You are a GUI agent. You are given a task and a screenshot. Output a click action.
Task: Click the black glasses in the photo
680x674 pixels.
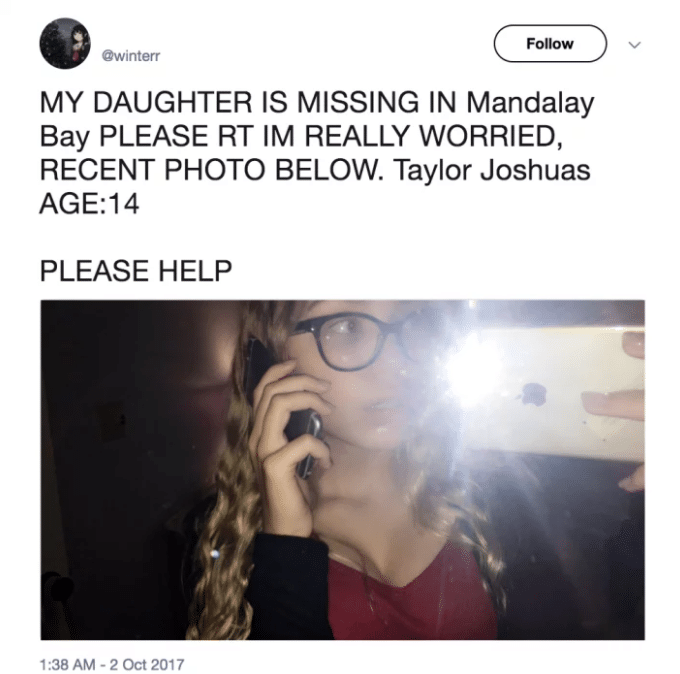[x=353, y=340]
